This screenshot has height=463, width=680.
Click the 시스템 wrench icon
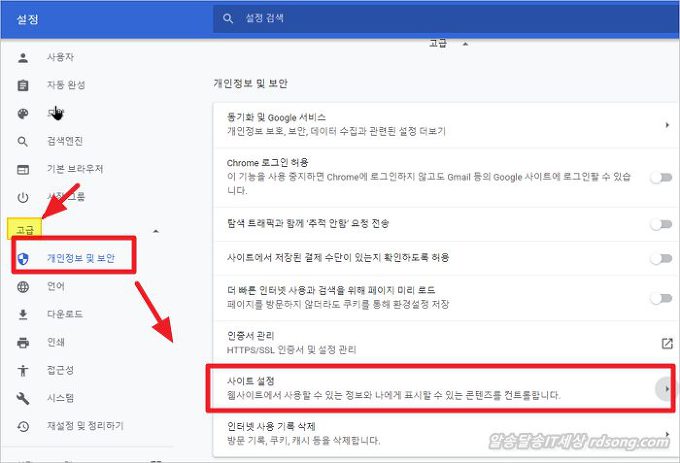click(23, 398)
